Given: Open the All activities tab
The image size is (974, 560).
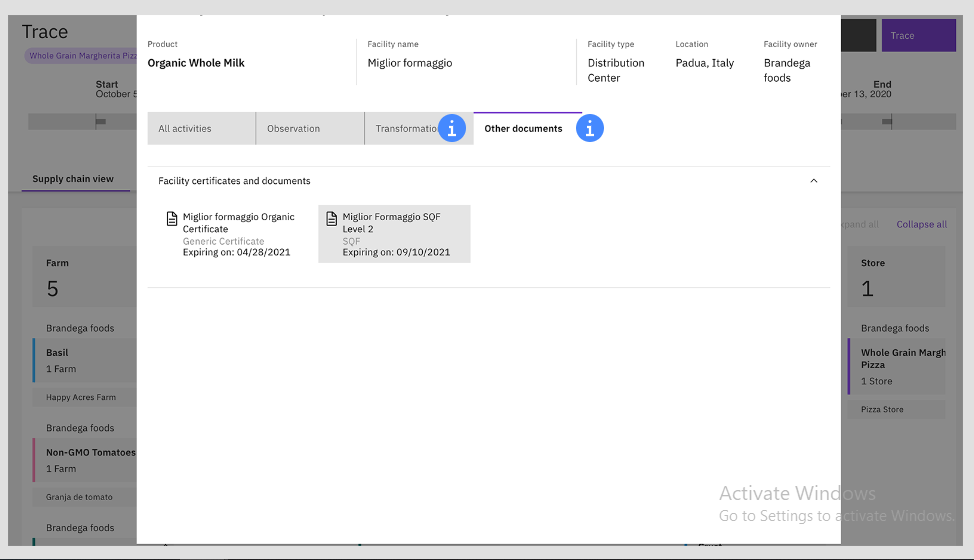Looking at the screenshot, I should tap(201, 129).
